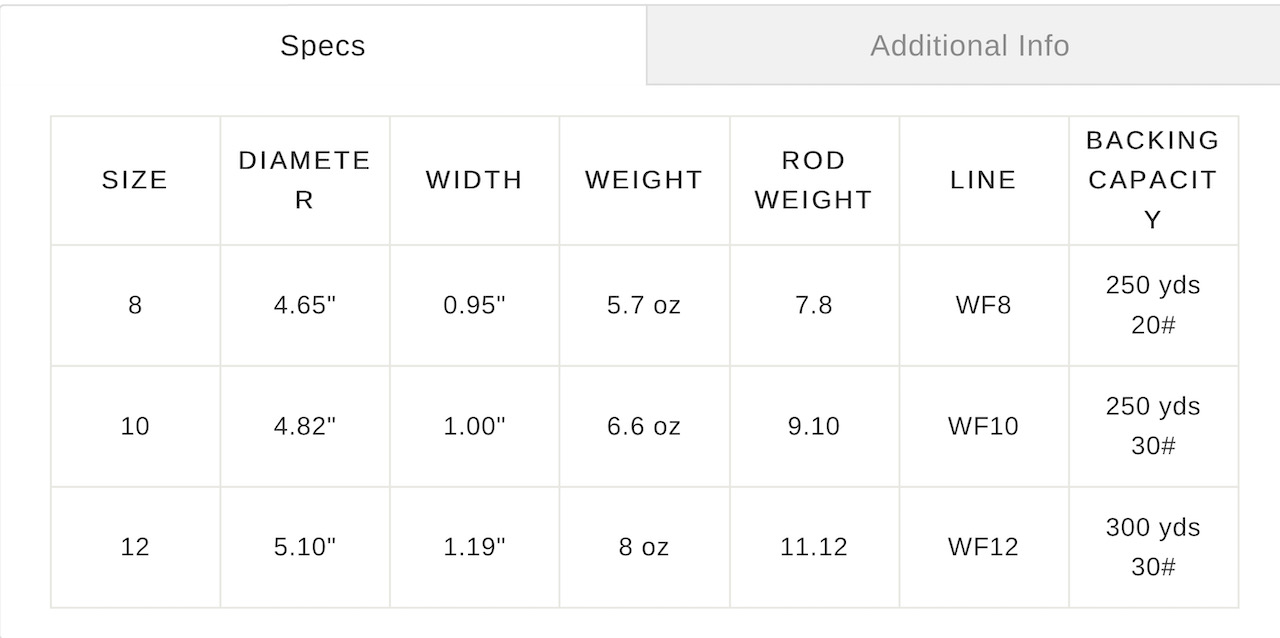Switch to the Additional Info tab

[x=969, y=46]
